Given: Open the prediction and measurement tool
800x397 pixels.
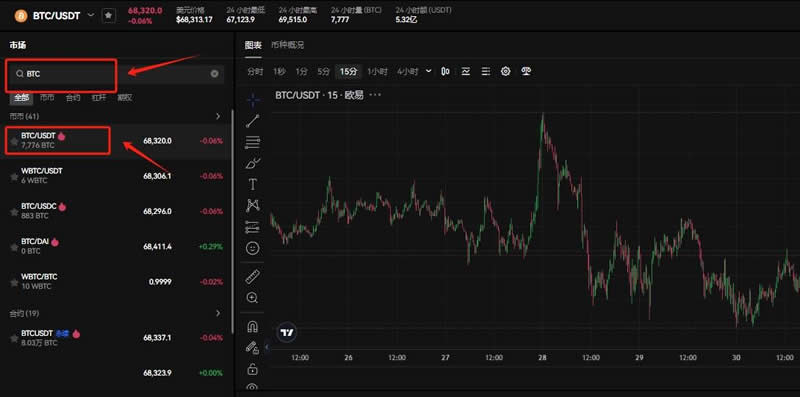Looking at the screenshot, I should coord(253,227).
